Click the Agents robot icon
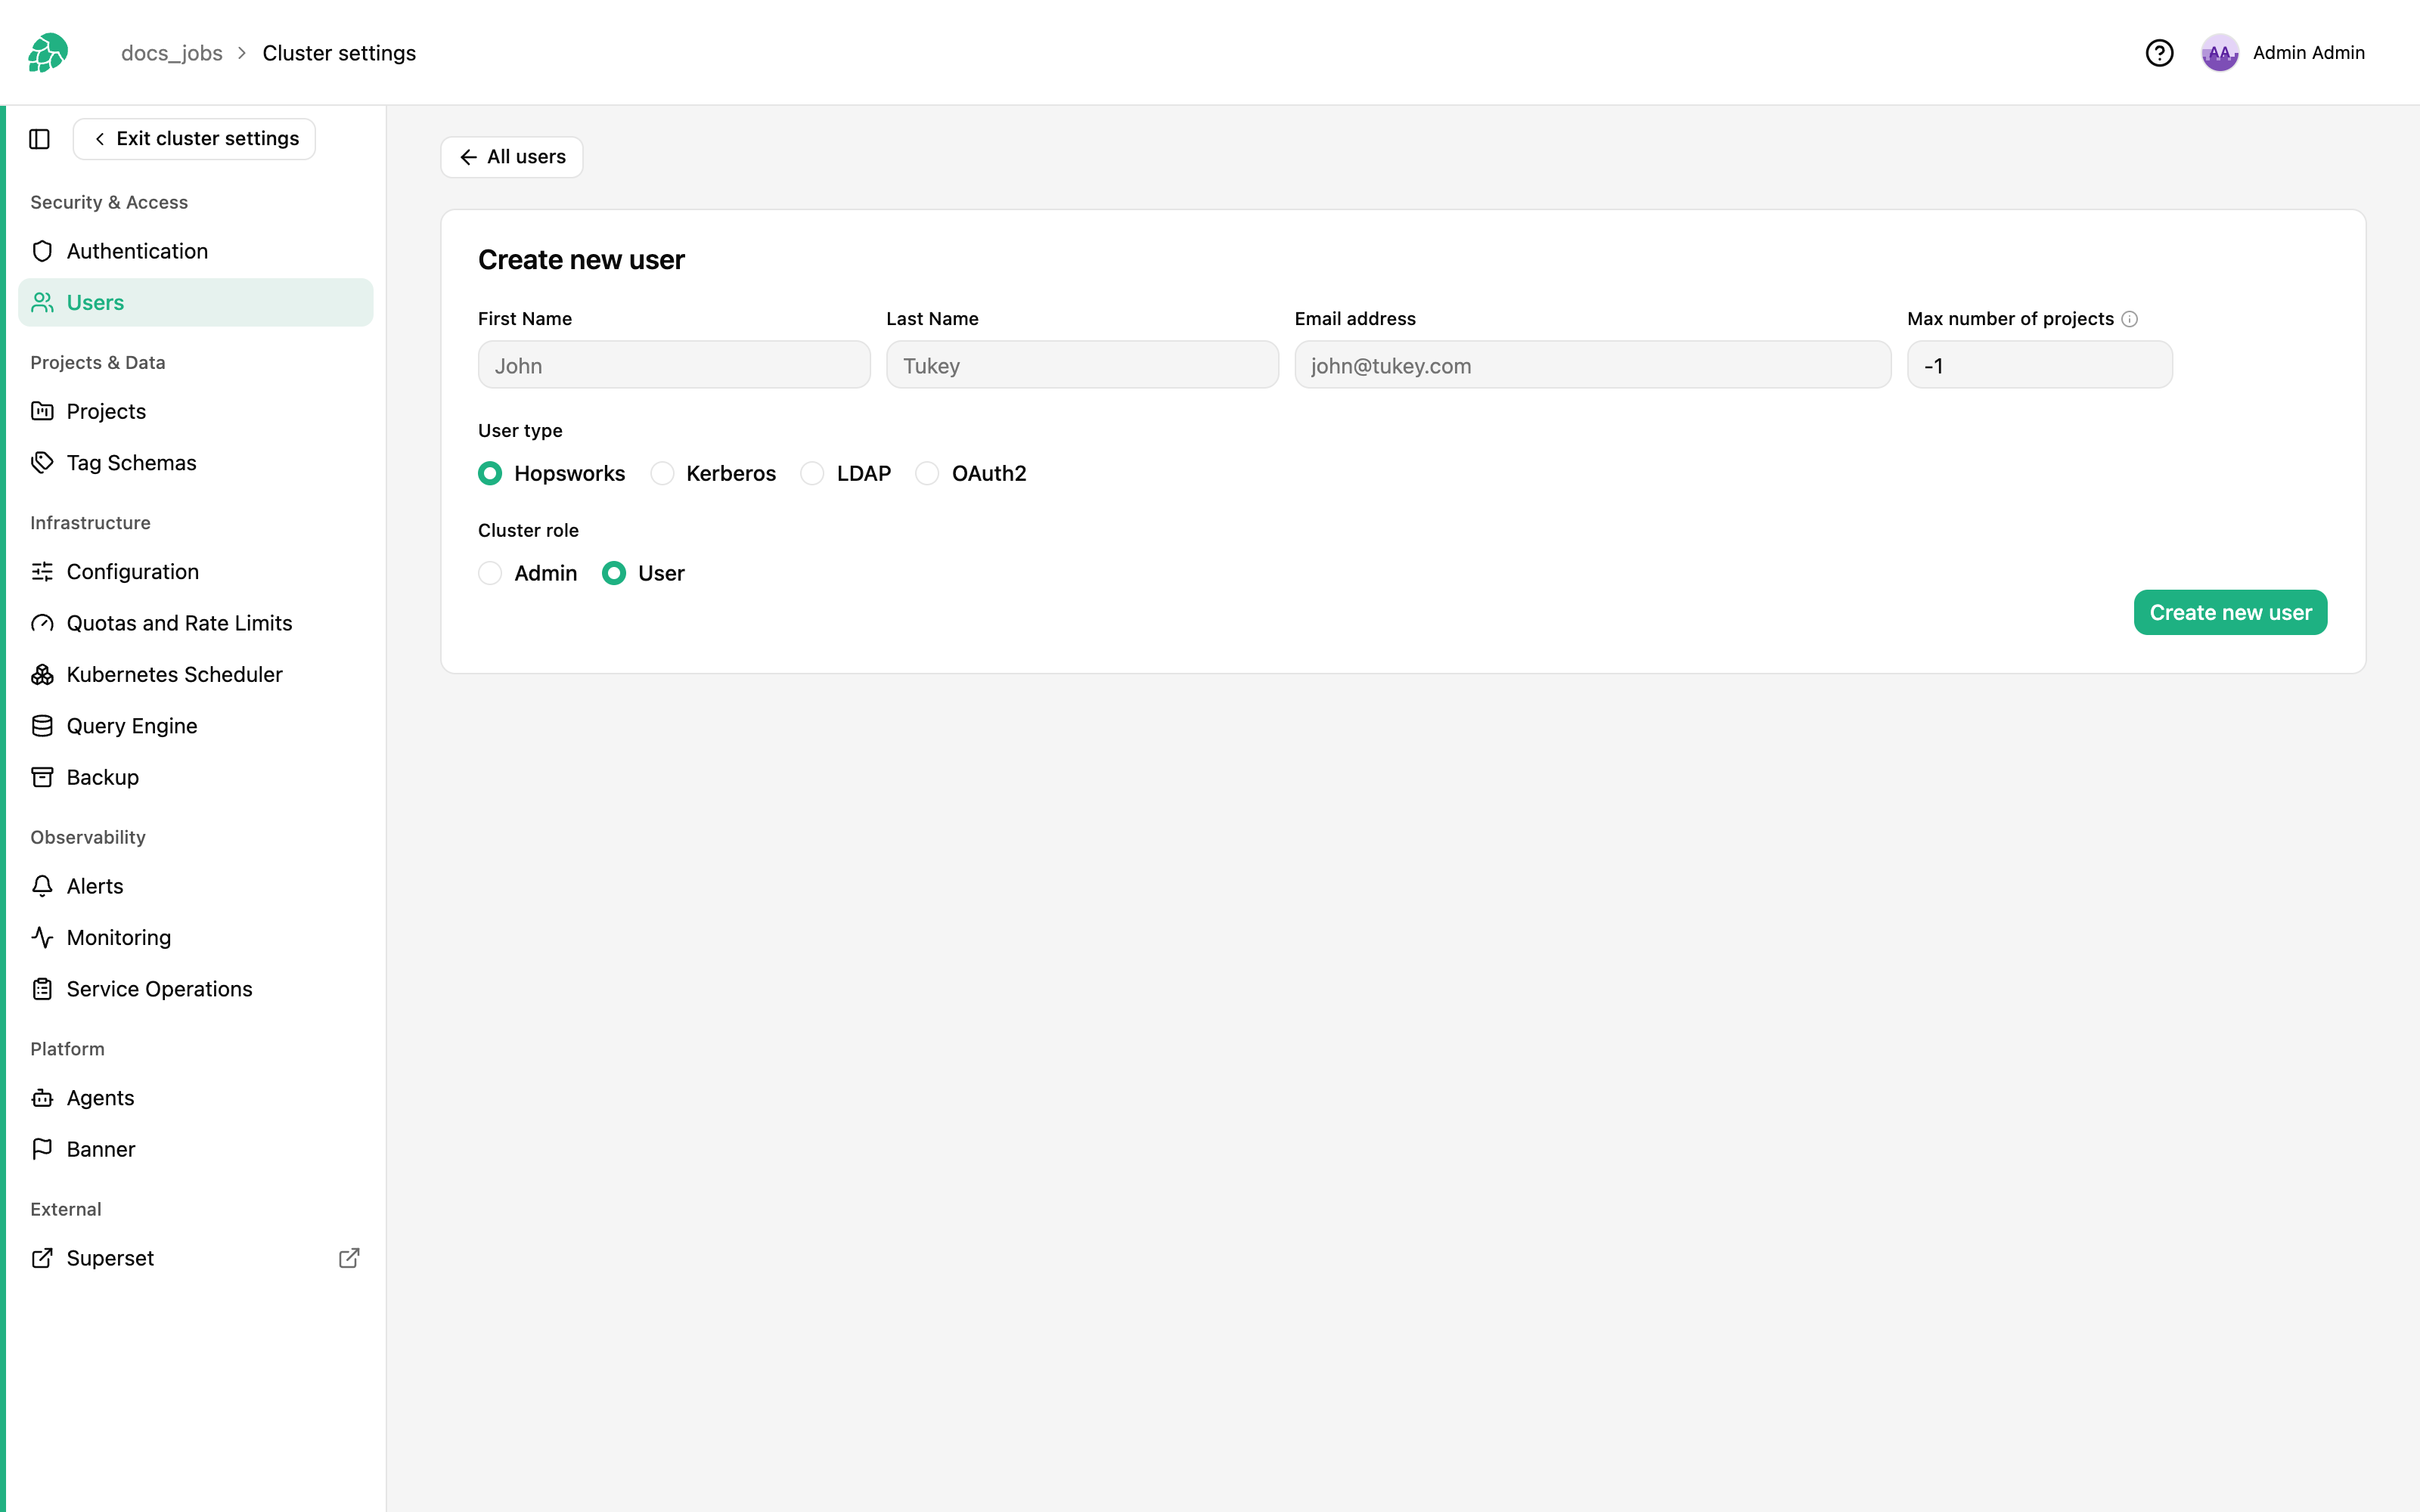The width and height of the screenshot is (2420, 1512). click(42, 1098)
